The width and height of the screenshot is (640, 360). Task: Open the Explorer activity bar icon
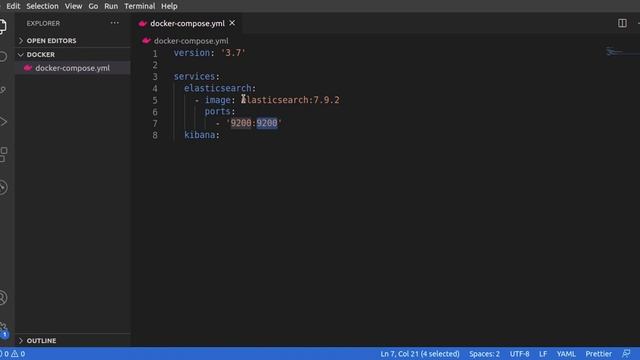pyautogui.click(x=2, y=27)
